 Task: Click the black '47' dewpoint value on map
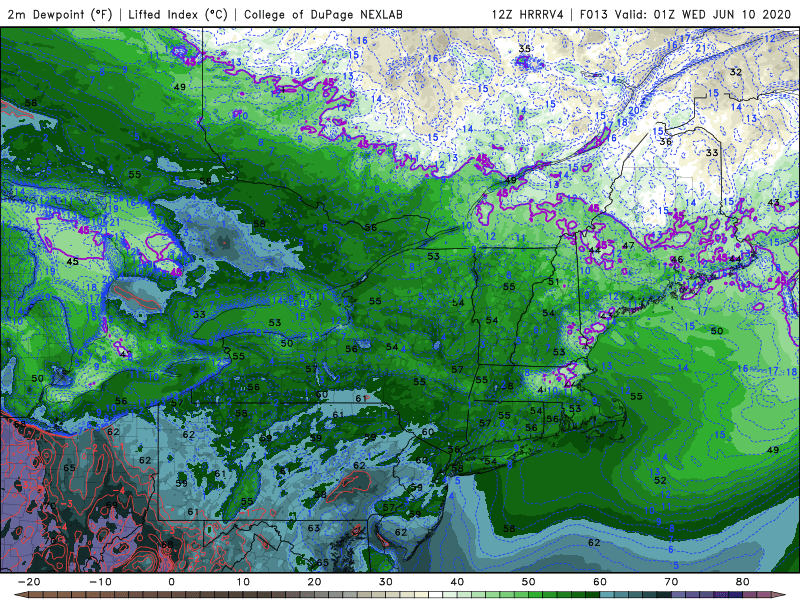click(629, 245)
